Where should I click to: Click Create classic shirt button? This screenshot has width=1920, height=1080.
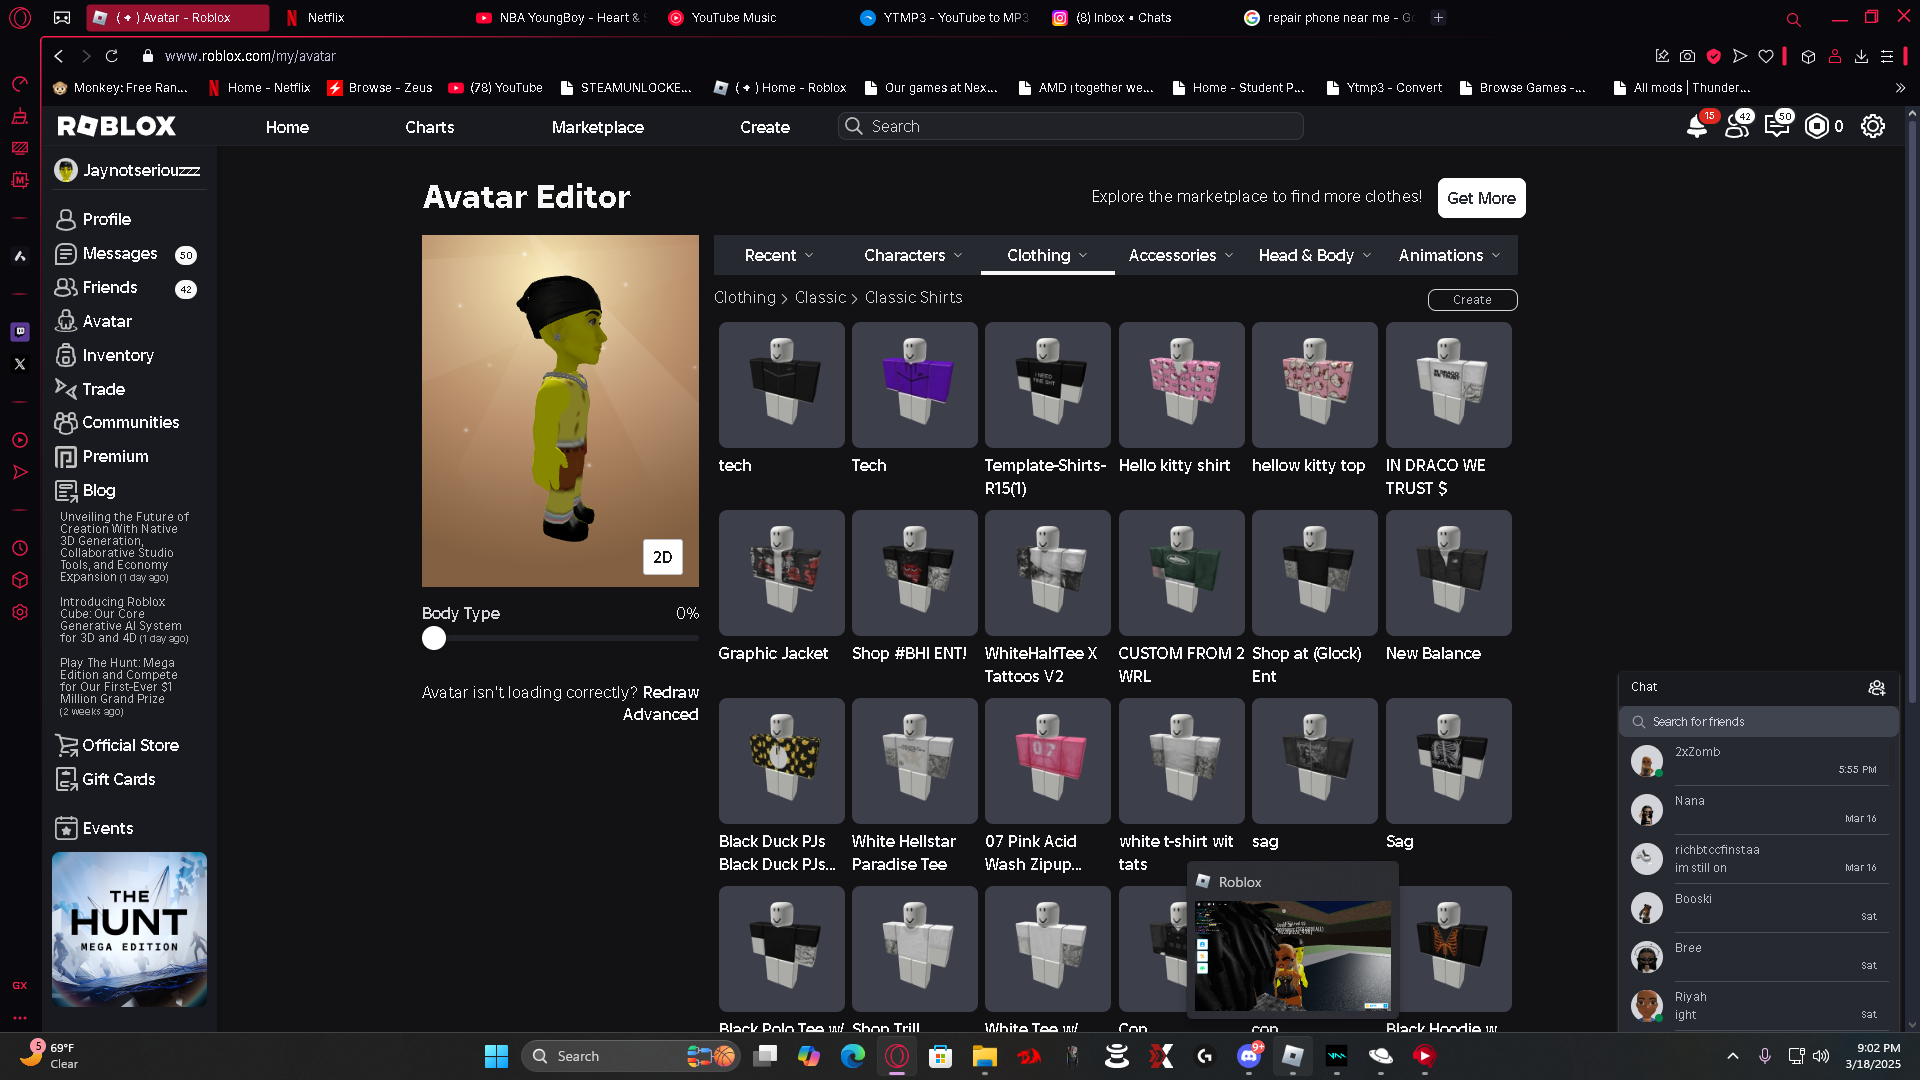(x=1472, y=300)
